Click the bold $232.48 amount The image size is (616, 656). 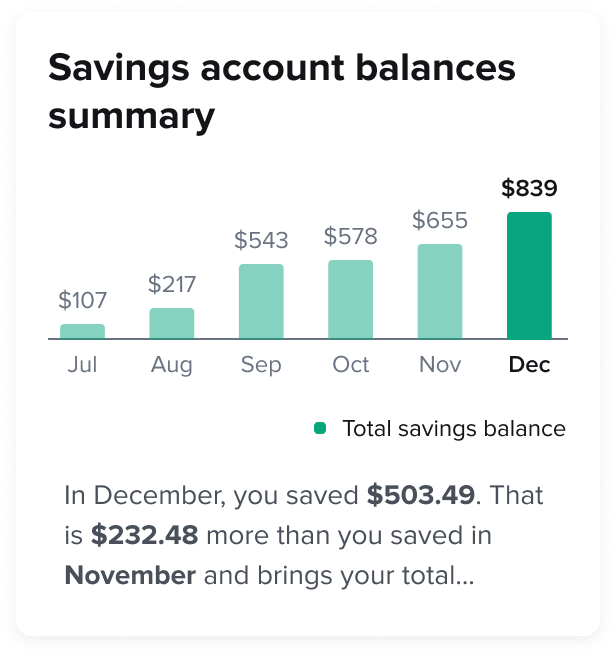click(145, 535)
